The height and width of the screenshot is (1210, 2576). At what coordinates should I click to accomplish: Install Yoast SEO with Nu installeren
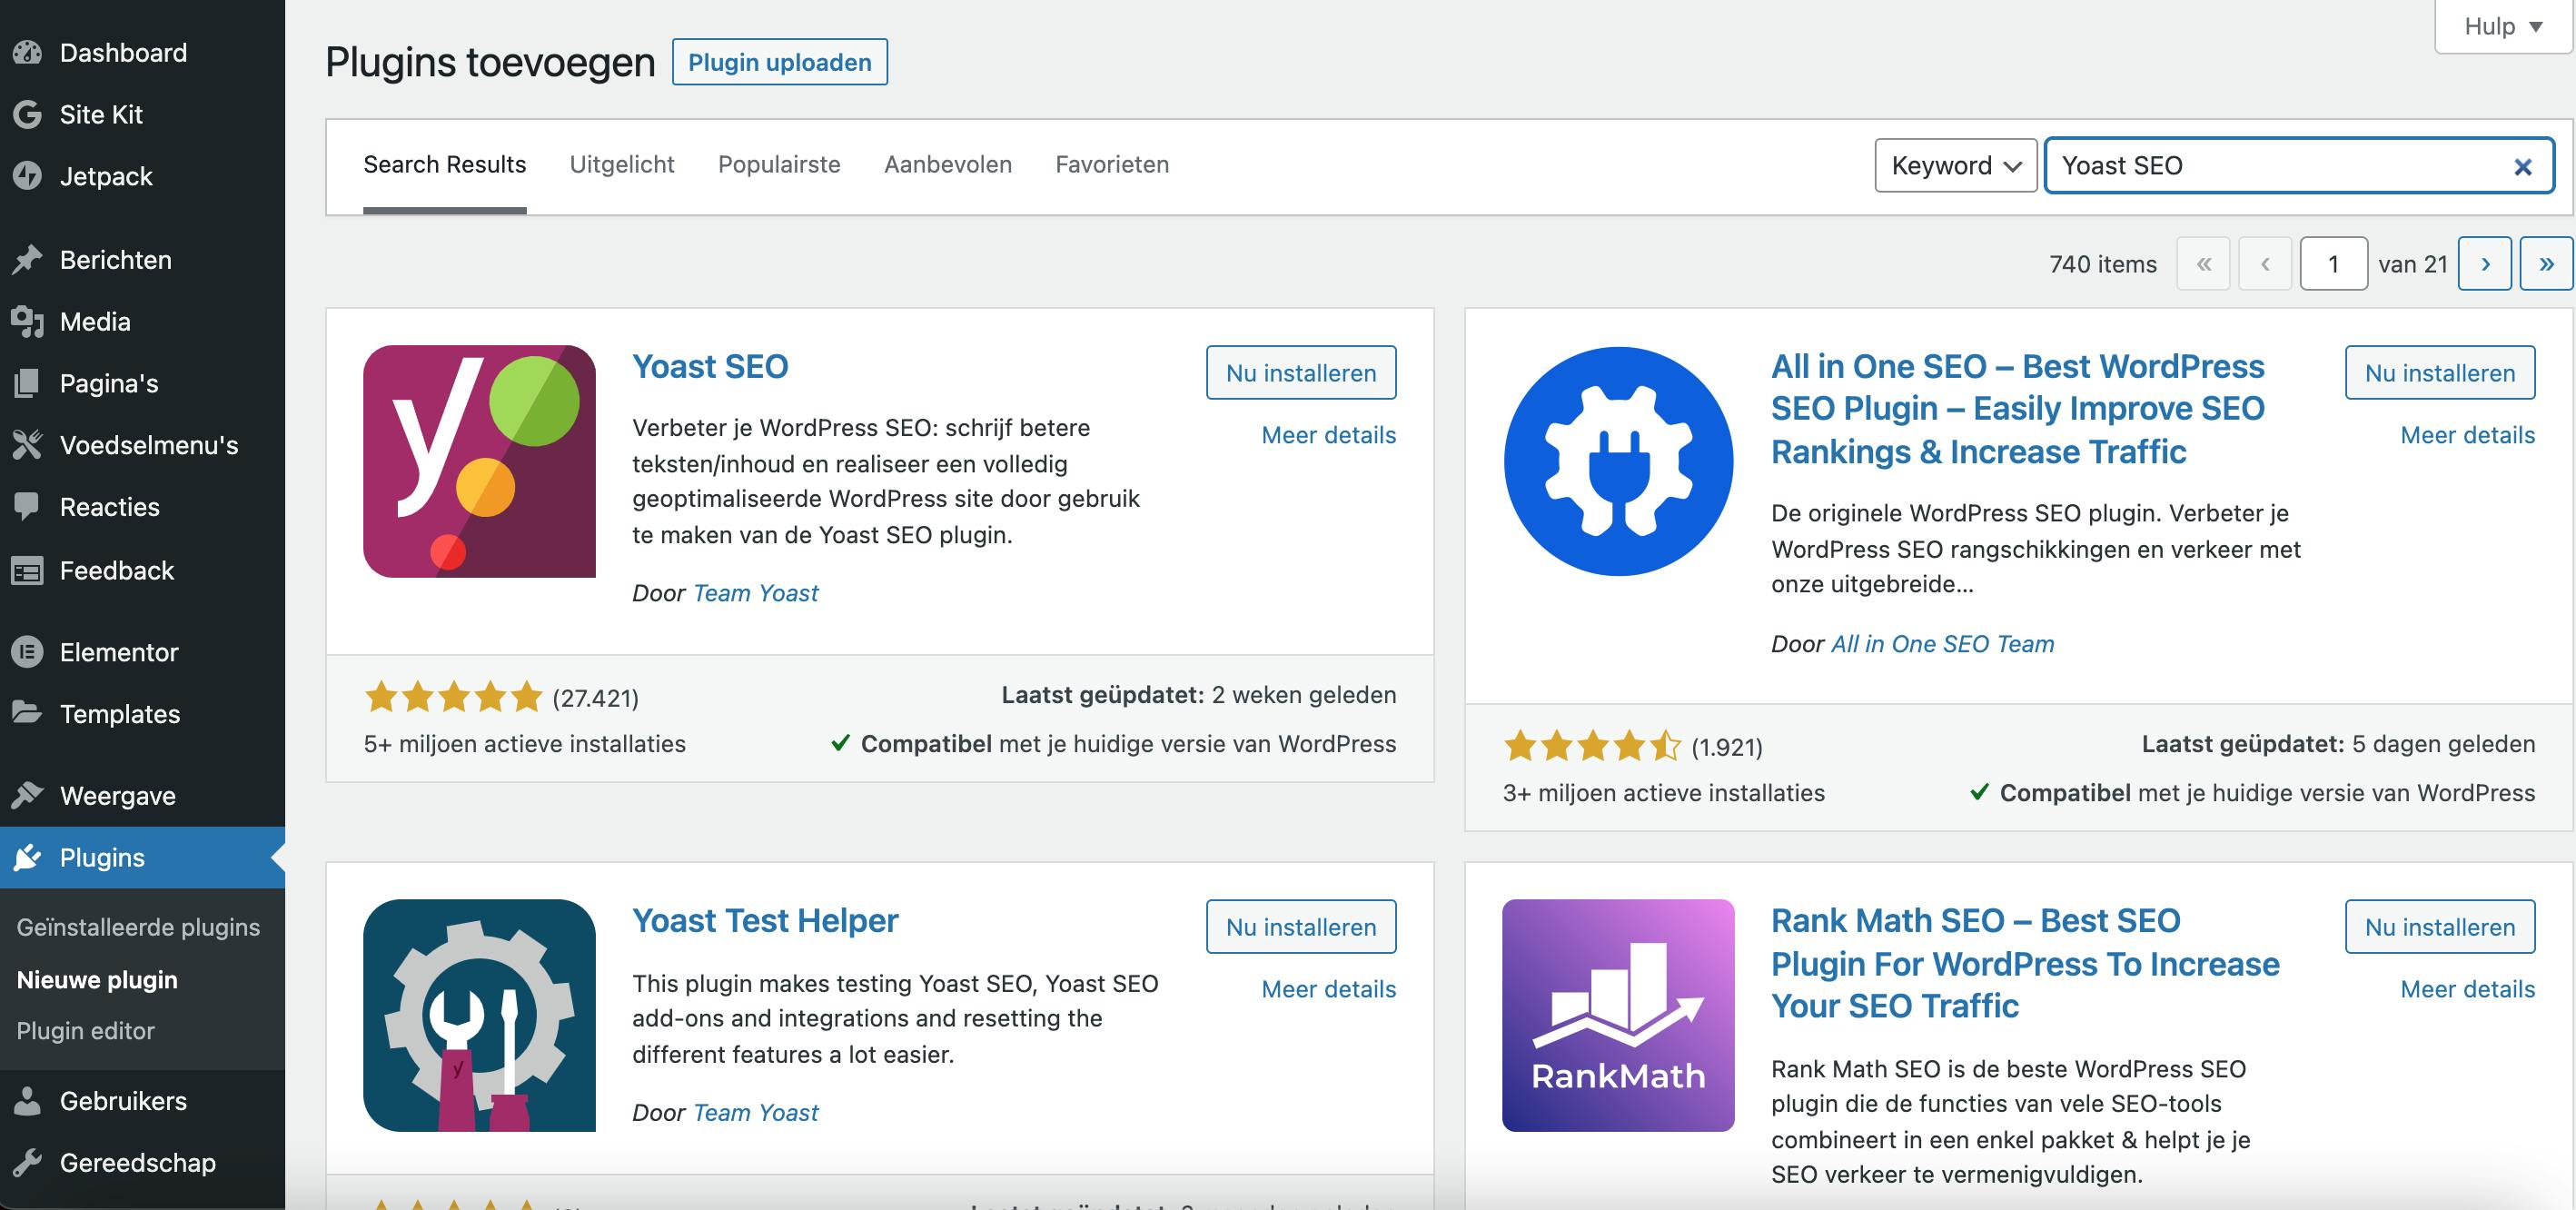pos(1300,373)
